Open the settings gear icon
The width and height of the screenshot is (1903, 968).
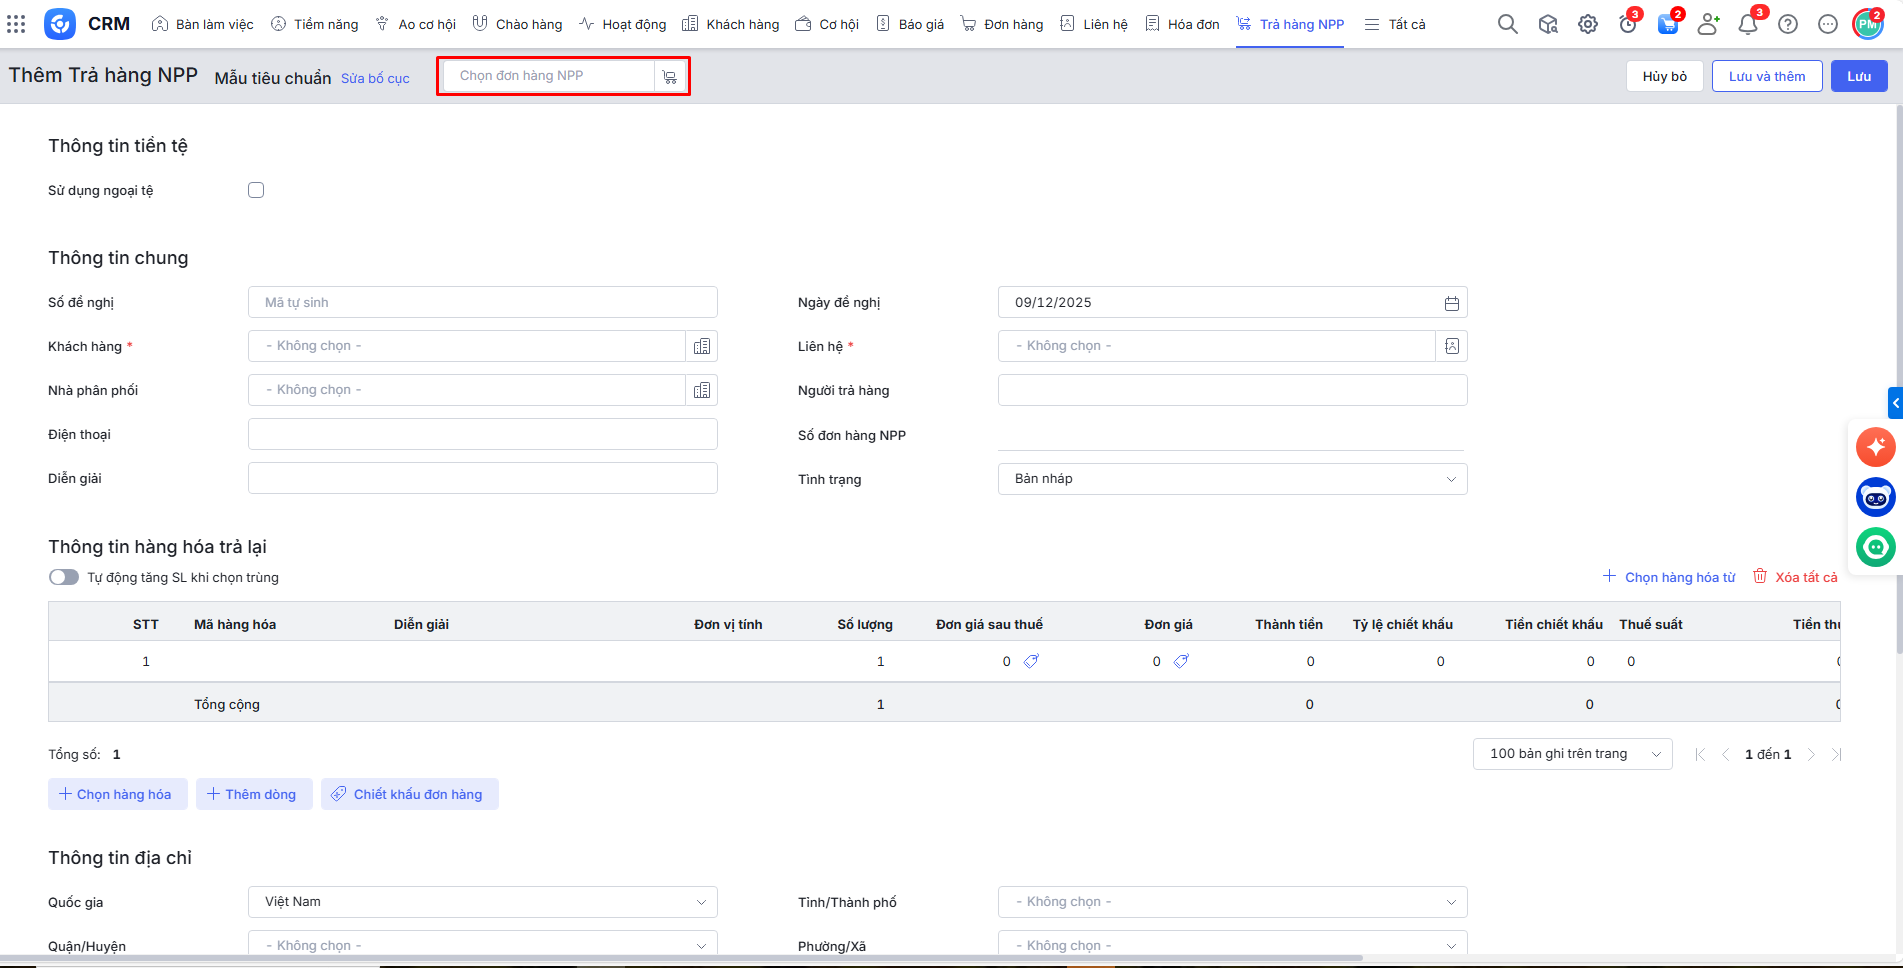[x=1588, y=24]
